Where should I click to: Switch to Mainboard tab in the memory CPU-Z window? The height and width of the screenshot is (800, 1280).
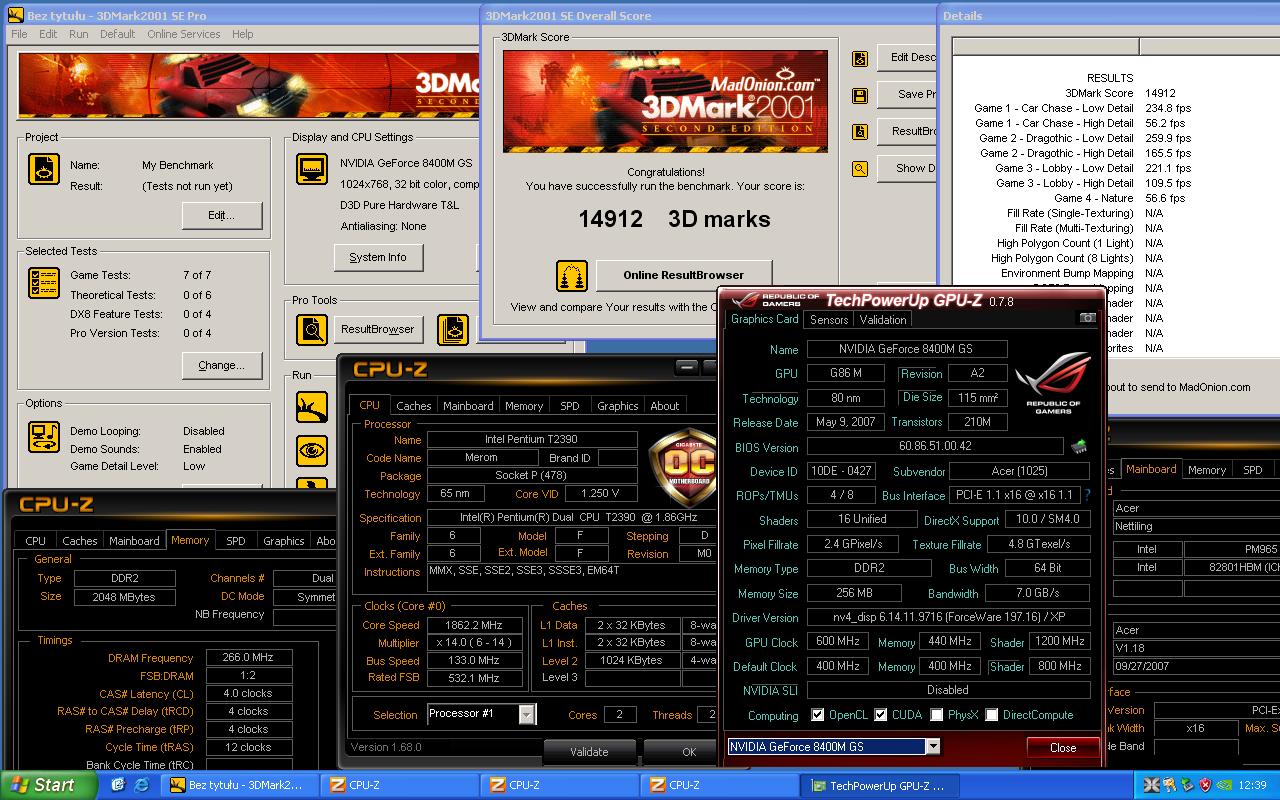[x=134, y=541]
